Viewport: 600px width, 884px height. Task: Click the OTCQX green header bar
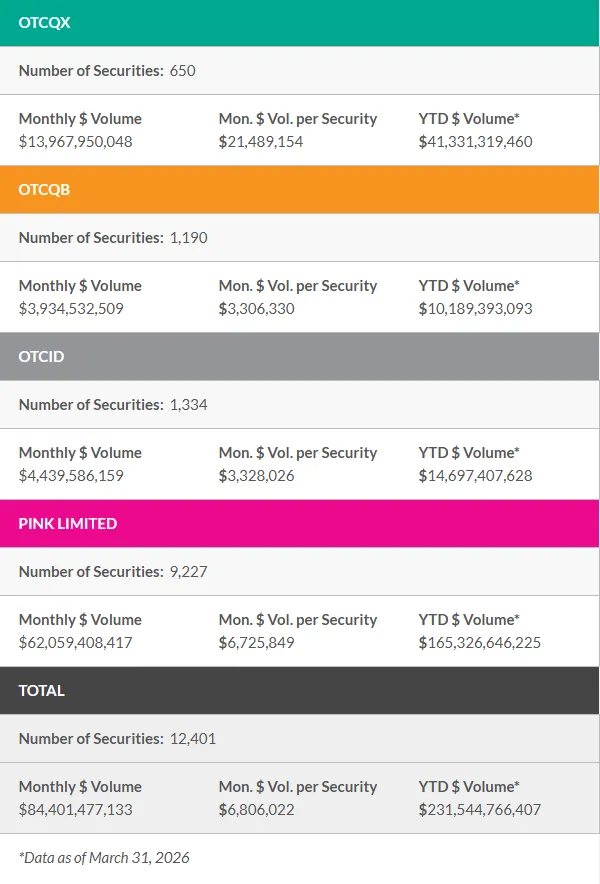[300, 23]
